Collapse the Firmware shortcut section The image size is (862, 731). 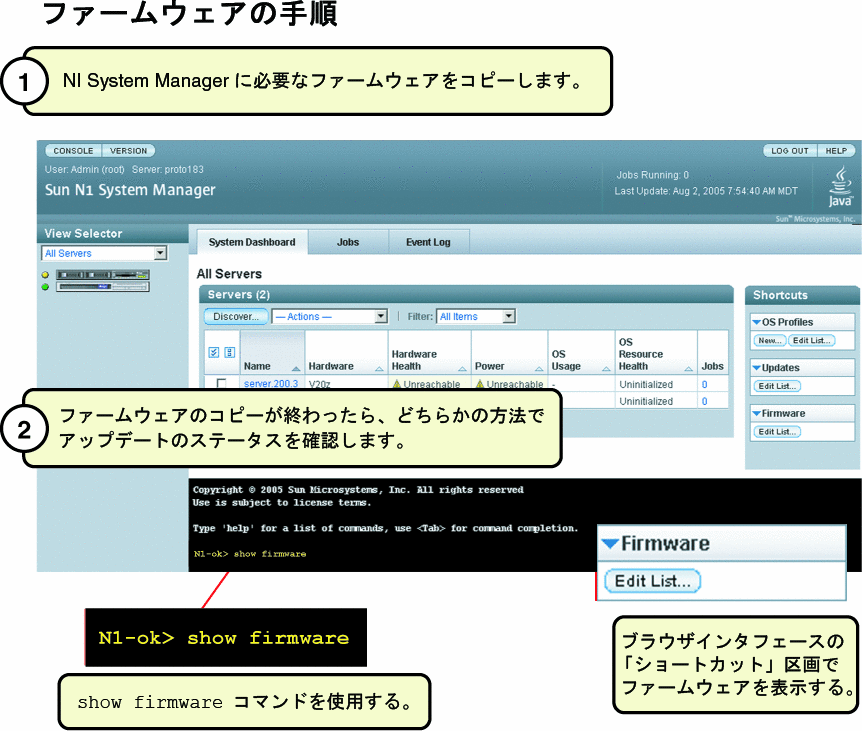coord(757,413)
